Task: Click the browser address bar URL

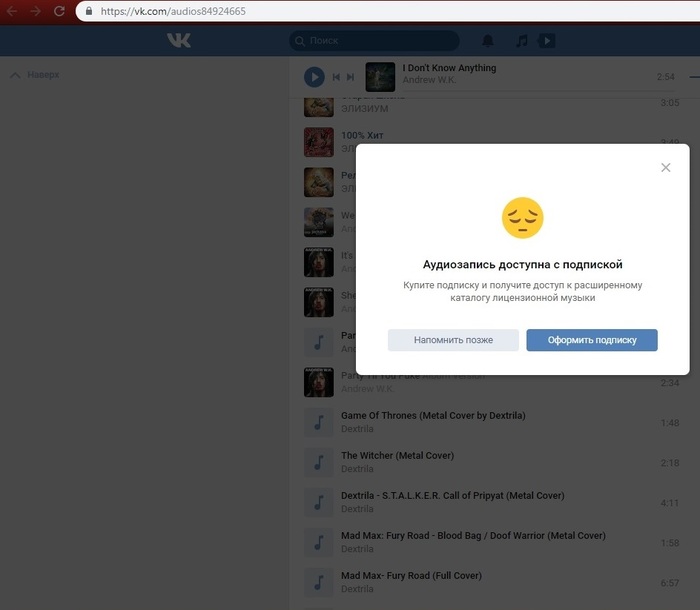Action: pos(173,11)
